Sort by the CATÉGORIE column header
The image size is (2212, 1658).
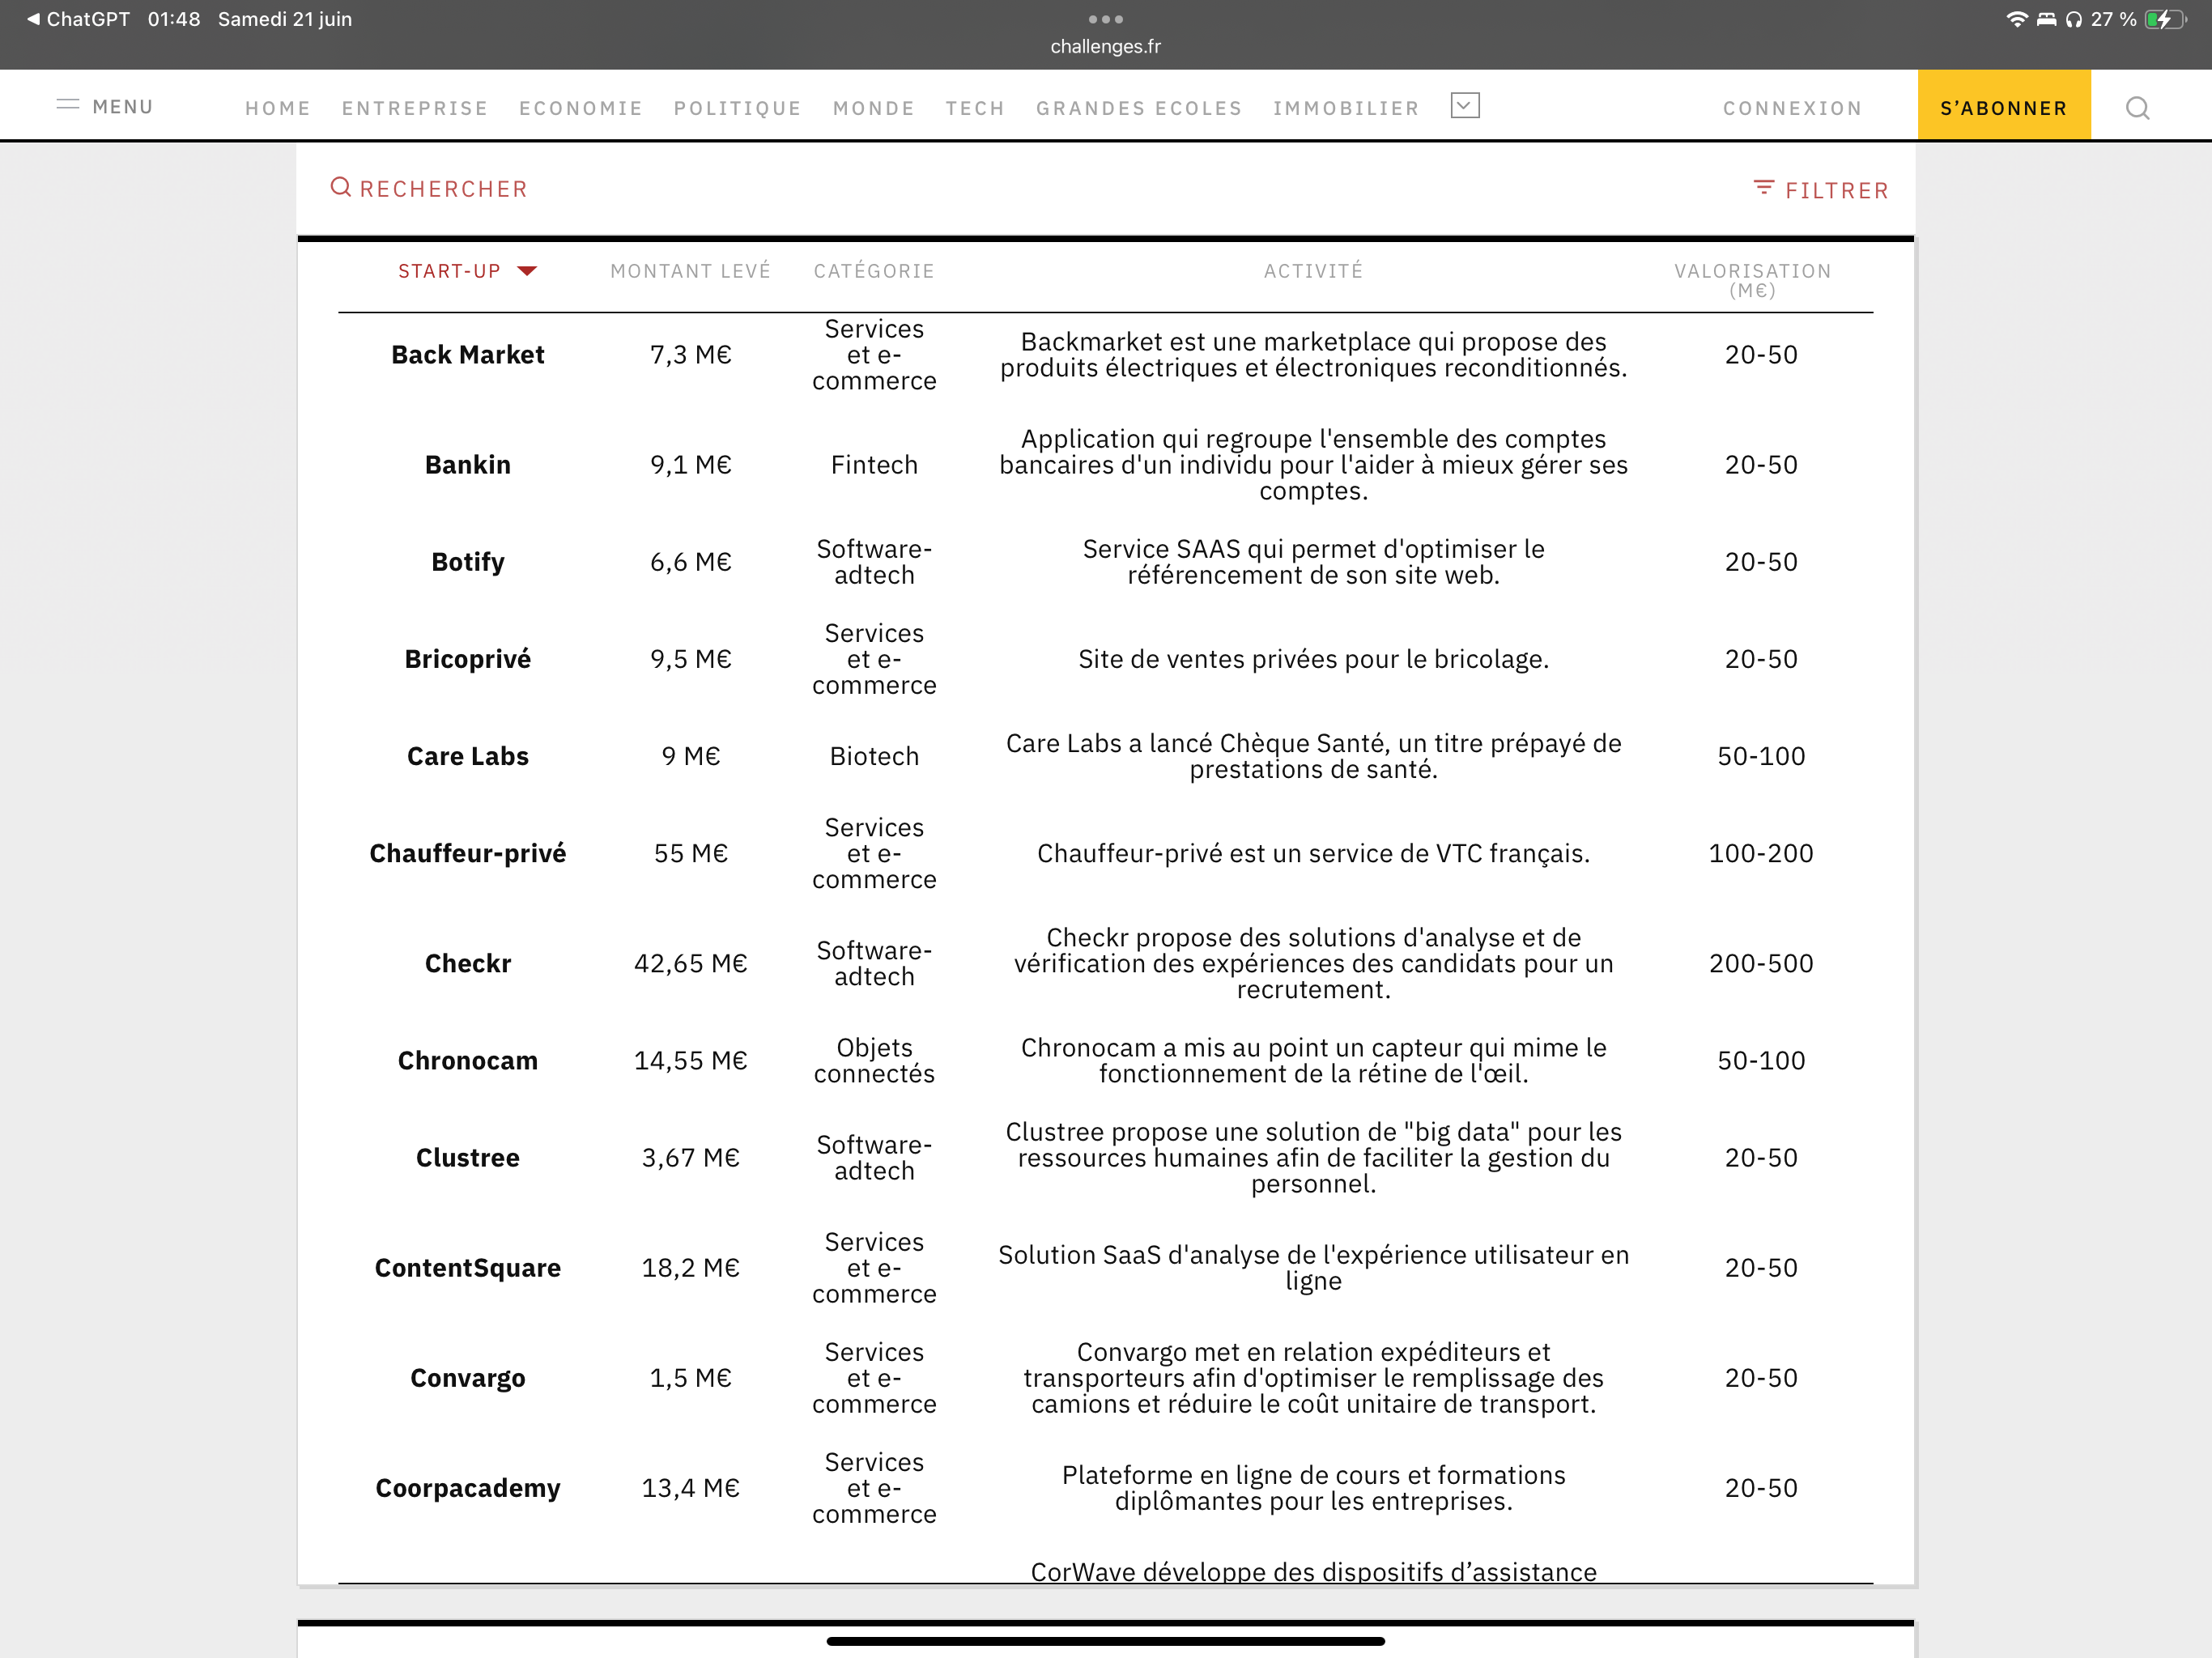(874, 271)
